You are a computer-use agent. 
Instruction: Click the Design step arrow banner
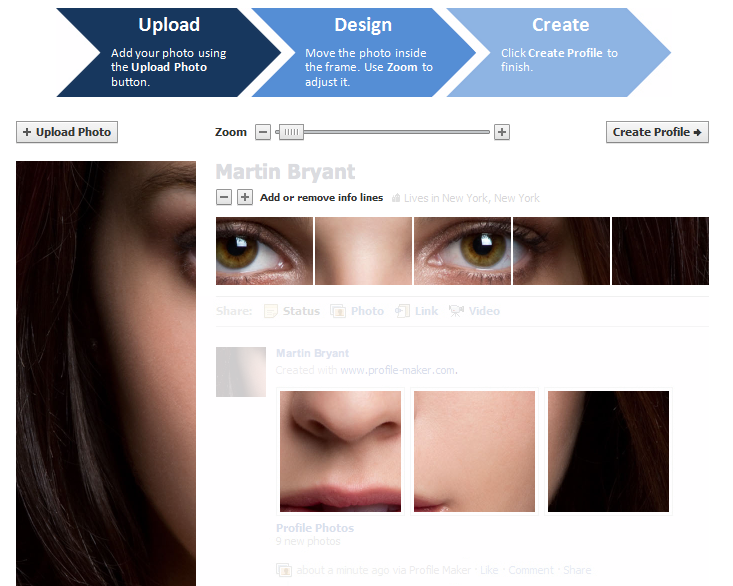point(364,52)
